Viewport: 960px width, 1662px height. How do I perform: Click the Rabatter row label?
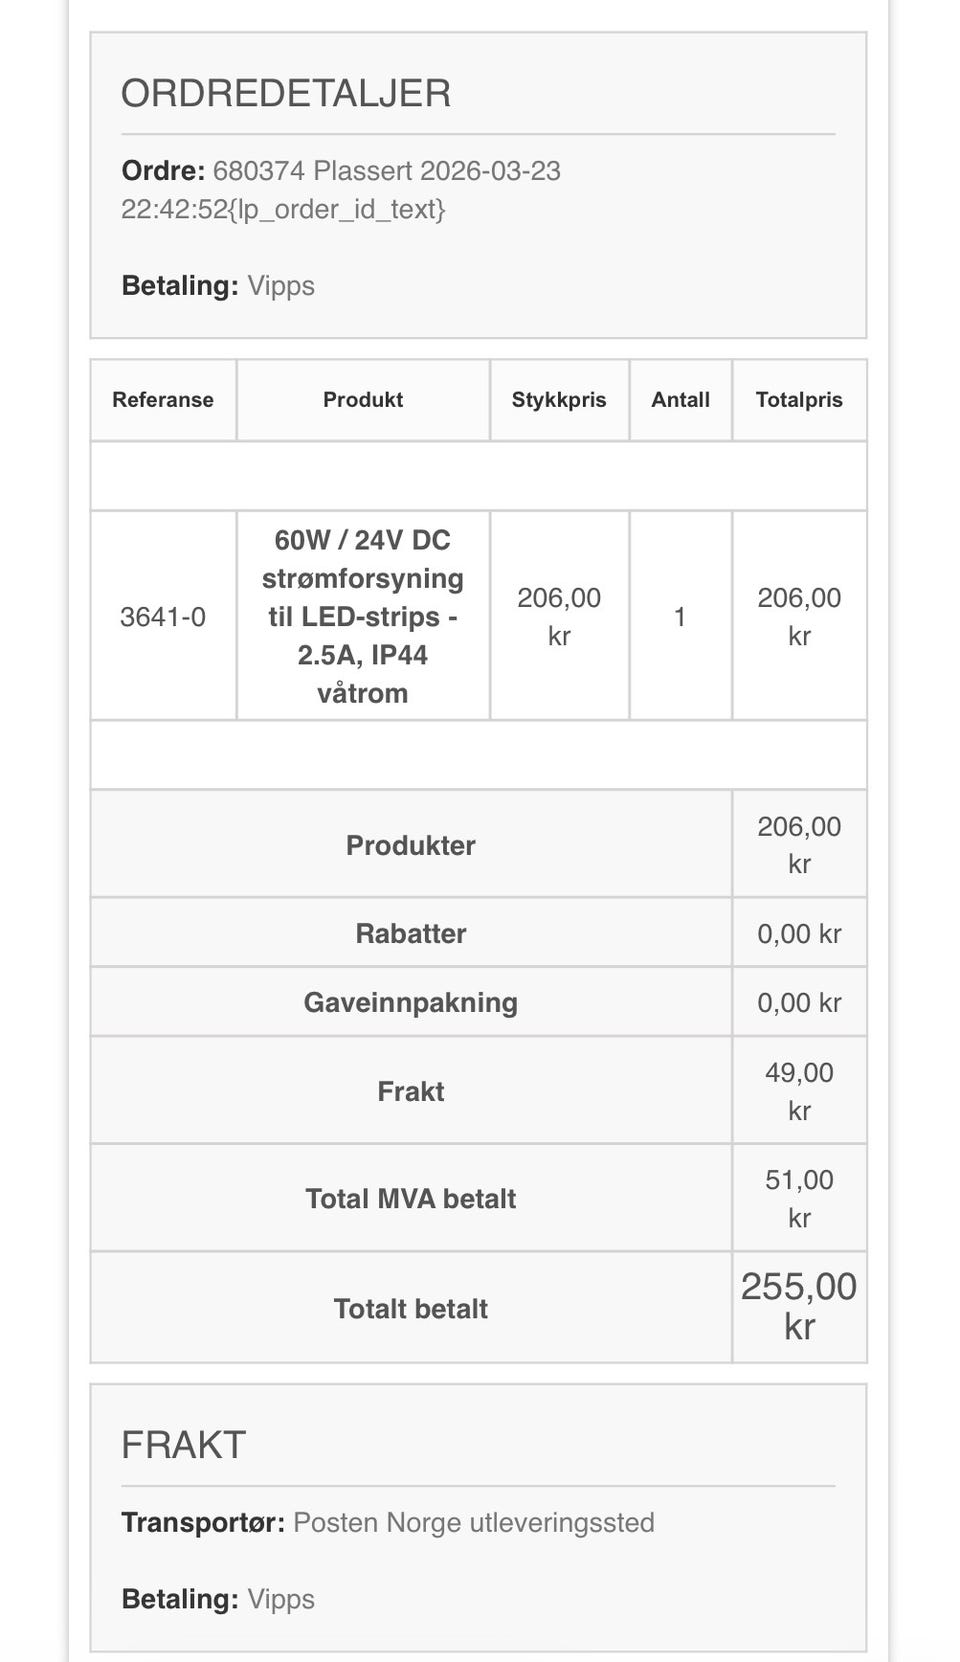coord(410,934)
